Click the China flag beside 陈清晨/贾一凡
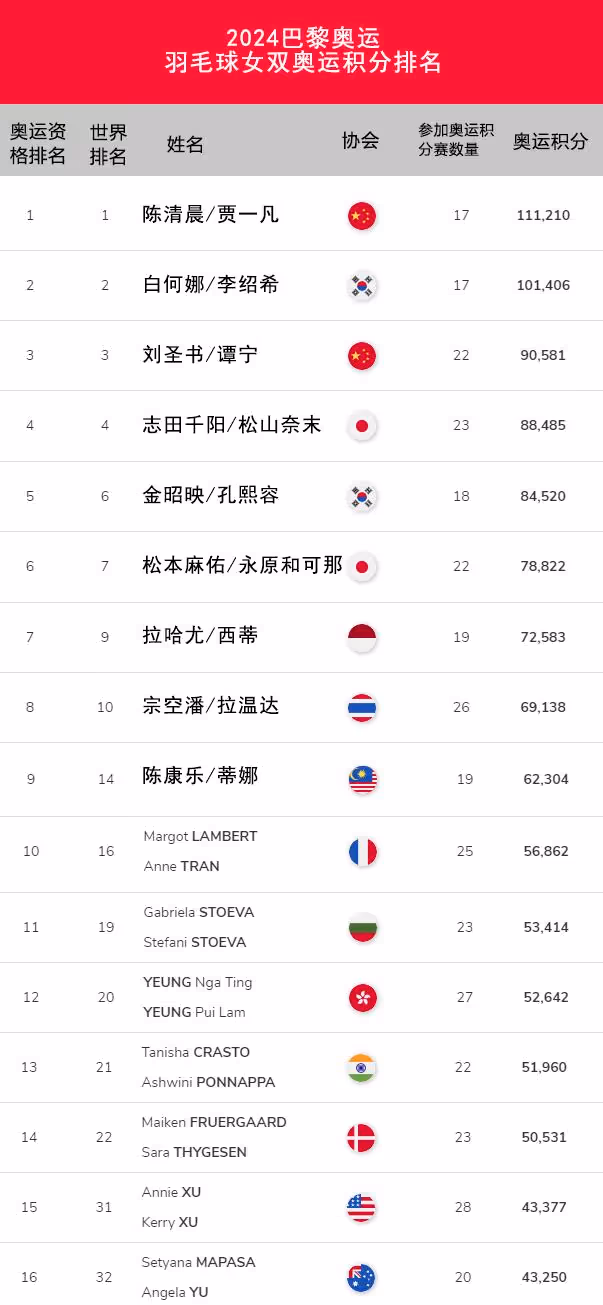The image size is (603, 1305). point(361,215)
